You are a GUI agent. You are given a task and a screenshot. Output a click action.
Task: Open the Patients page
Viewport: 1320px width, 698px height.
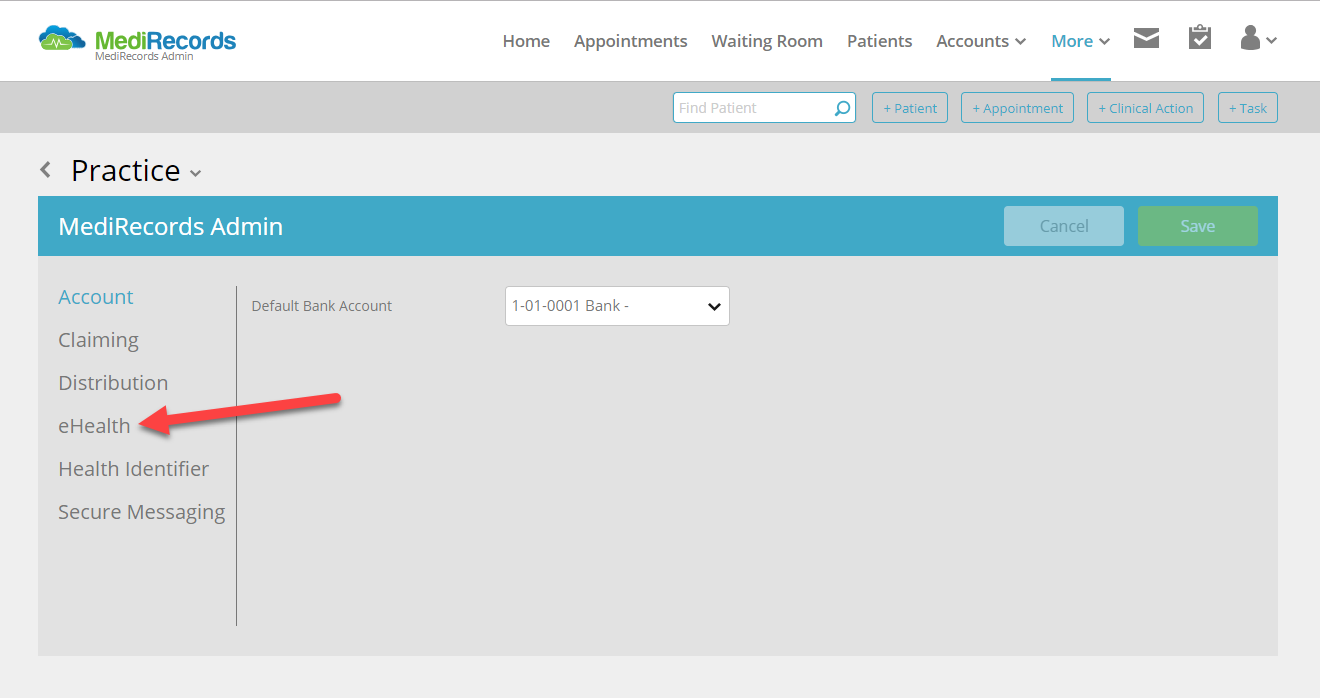point(880,41)
